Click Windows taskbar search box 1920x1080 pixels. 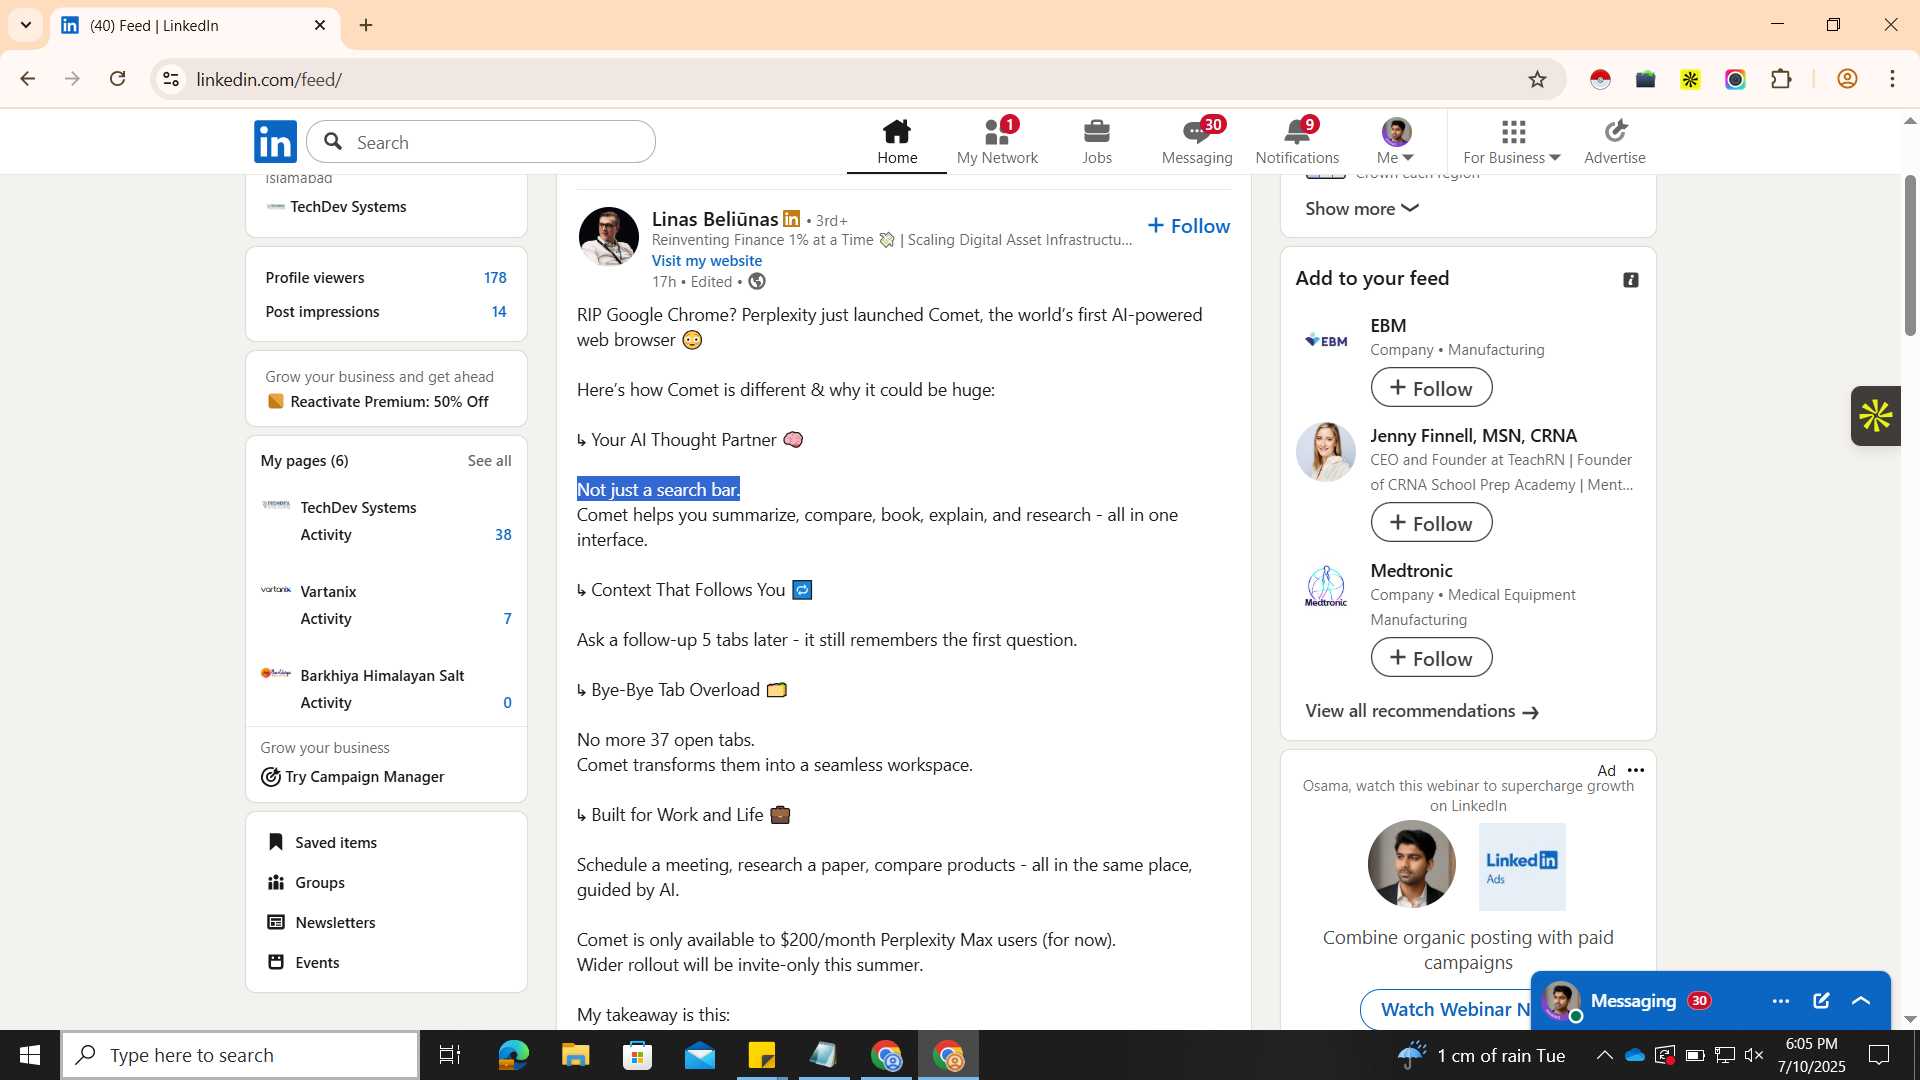coord(240,1055)
